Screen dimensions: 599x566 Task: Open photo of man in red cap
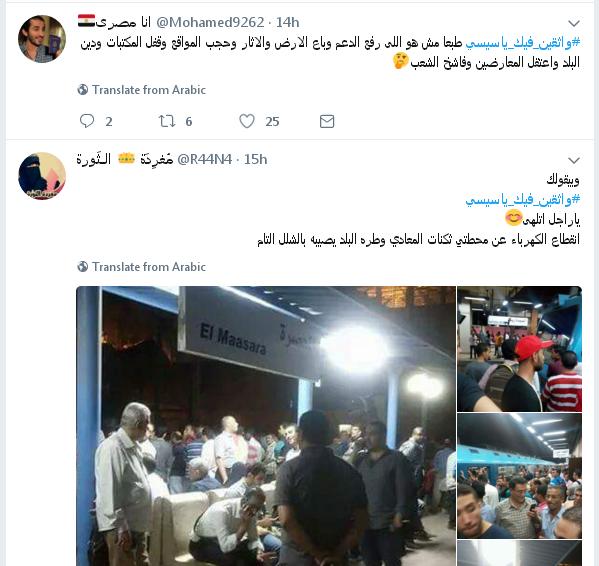[x=520, y=349]
